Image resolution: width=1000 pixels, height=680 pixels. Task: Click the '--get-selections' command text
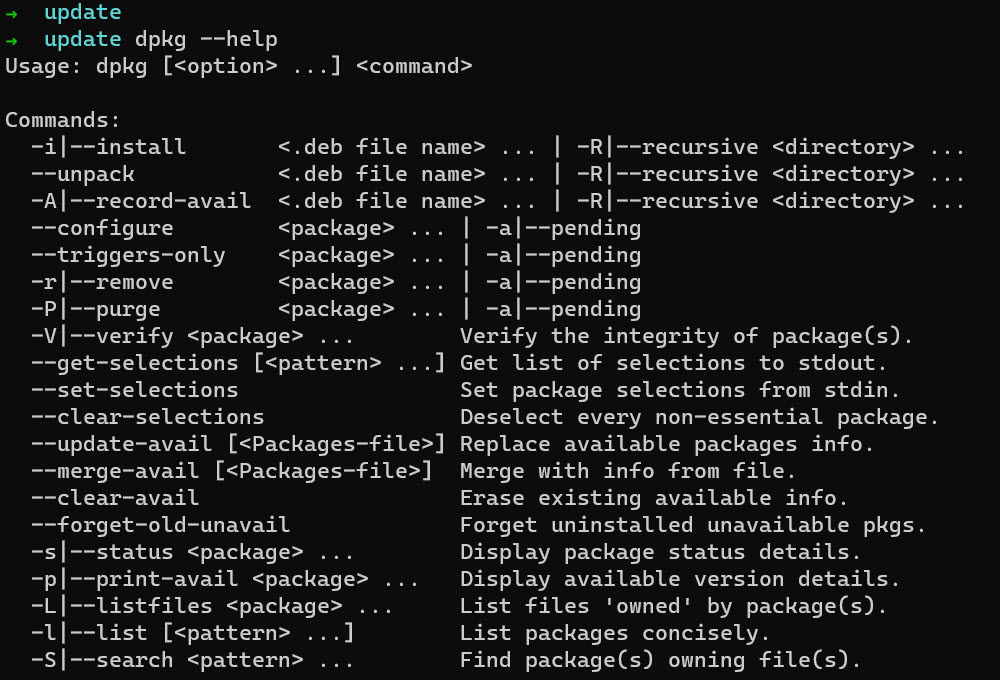134,363
